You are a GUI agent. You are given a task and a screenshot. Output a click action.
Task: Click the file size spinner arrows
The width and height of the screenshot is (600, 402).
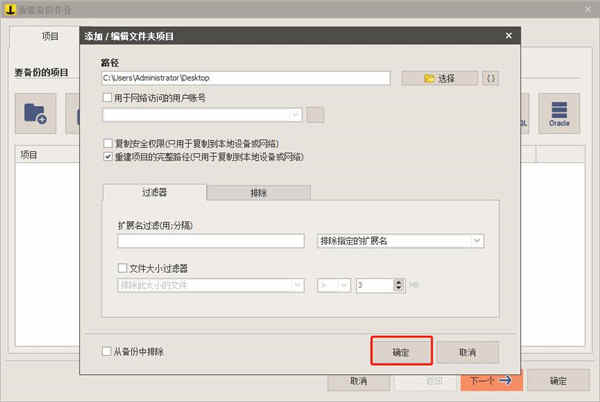coord(398,285)
